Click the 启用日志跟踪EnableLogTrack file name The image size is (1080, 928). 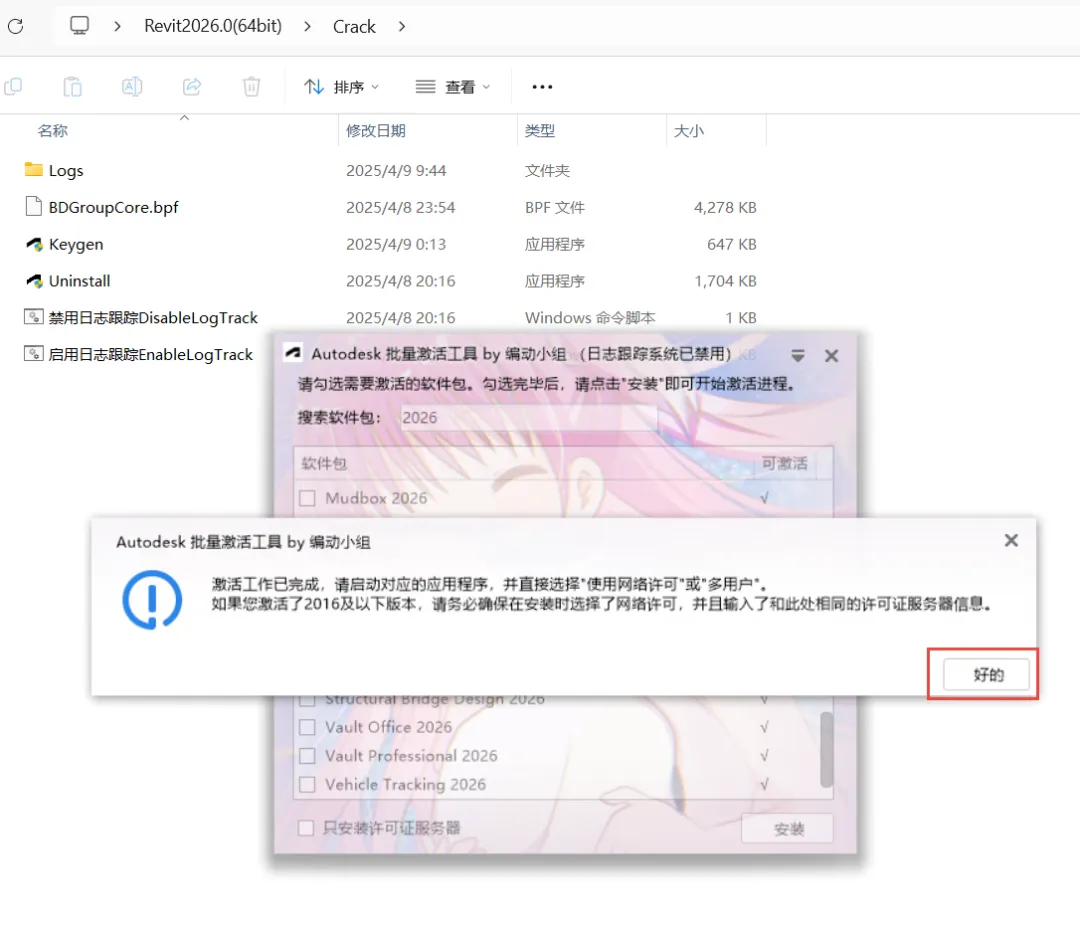coord(151,355)
